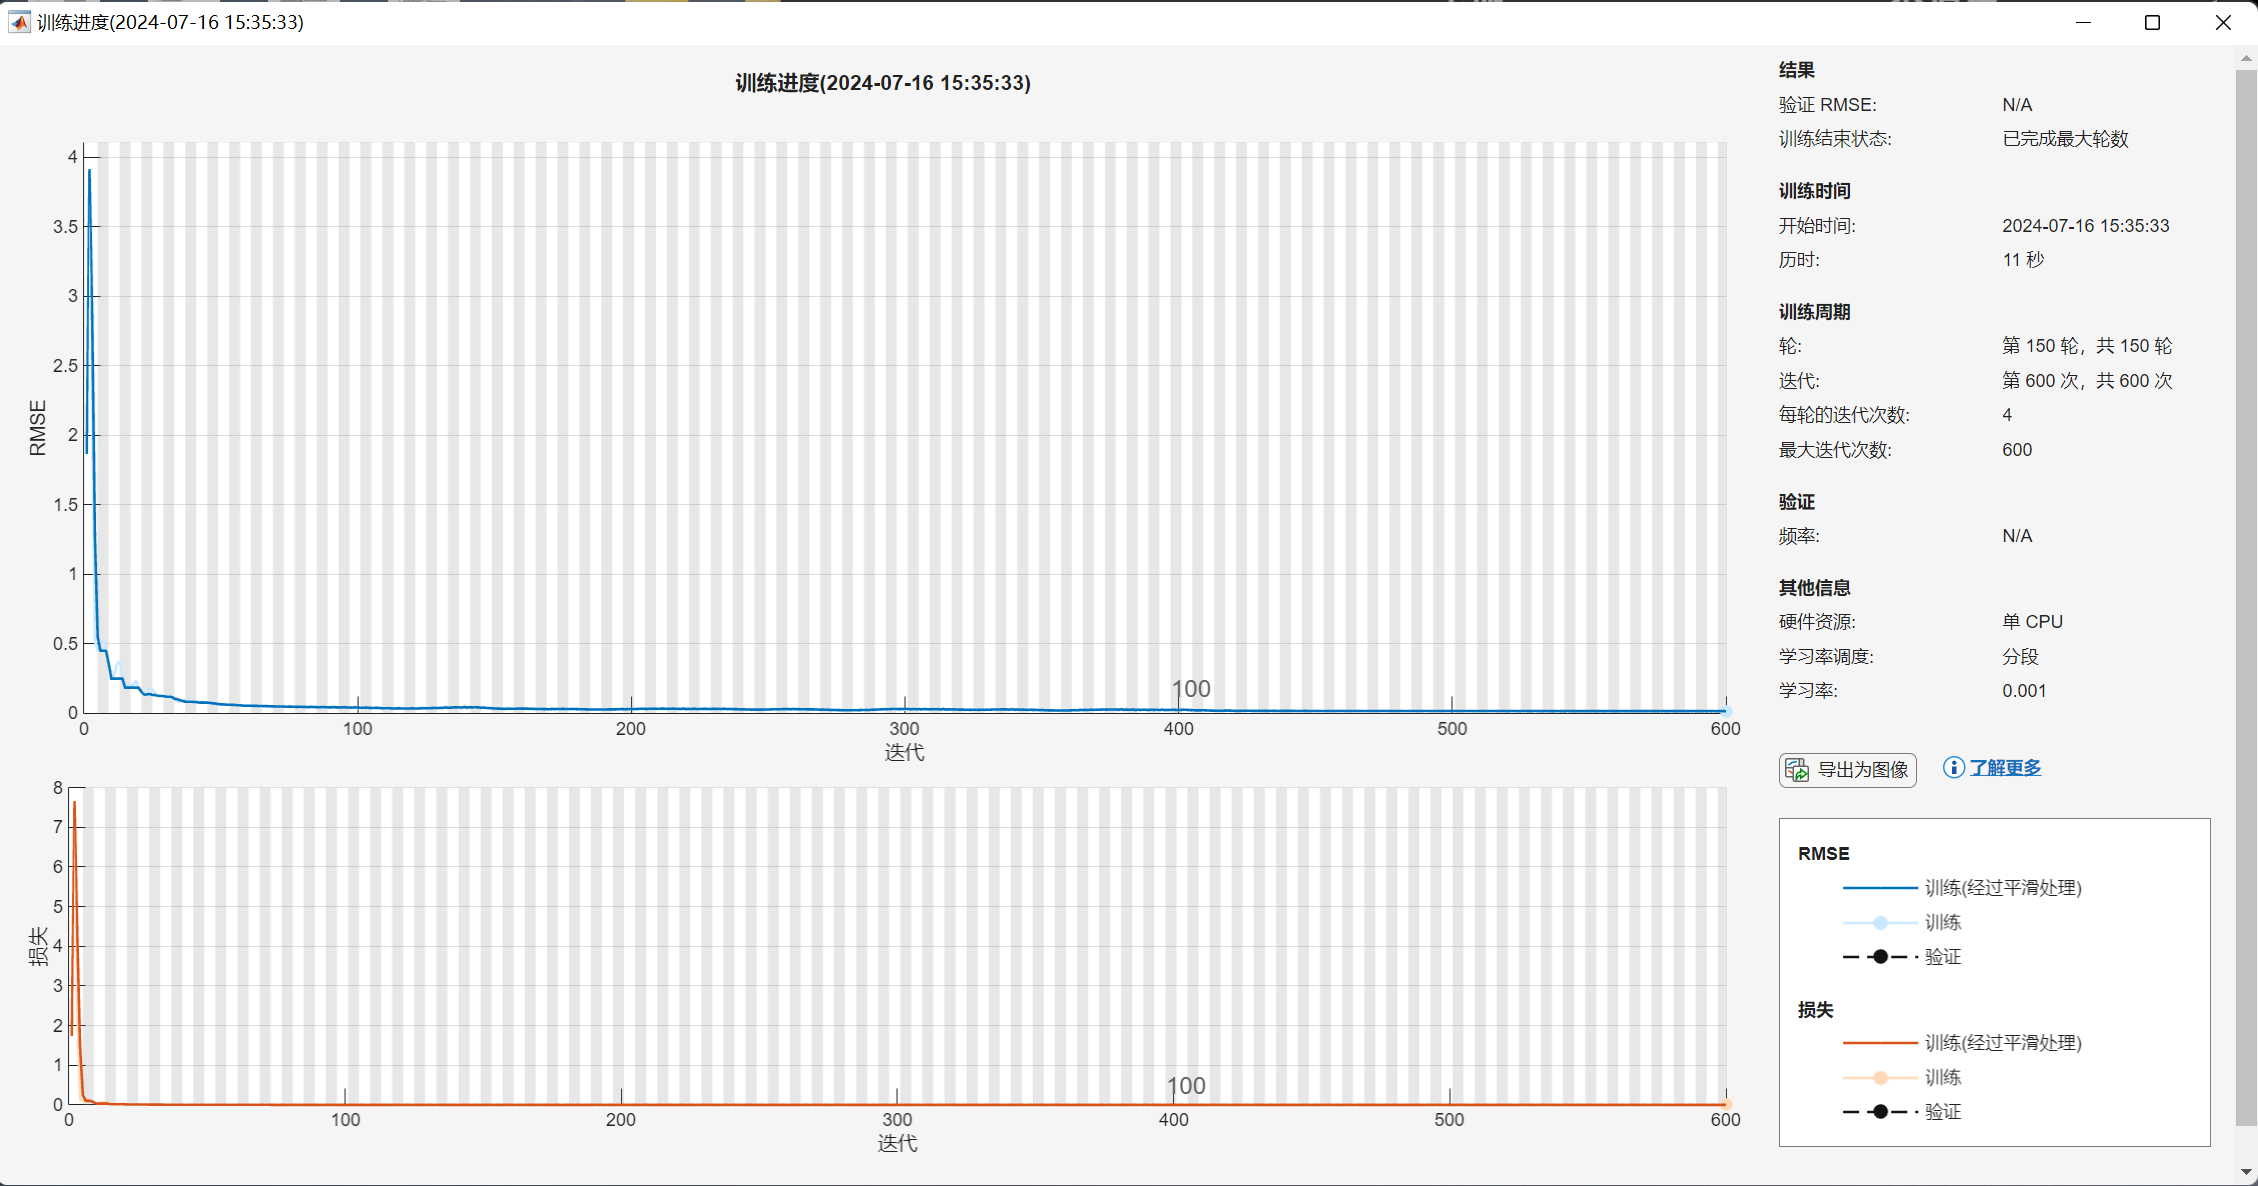Click the black validation marker under RMSE legend
Viewport: 2258px width, 1186px height.
coord(1880,957)
